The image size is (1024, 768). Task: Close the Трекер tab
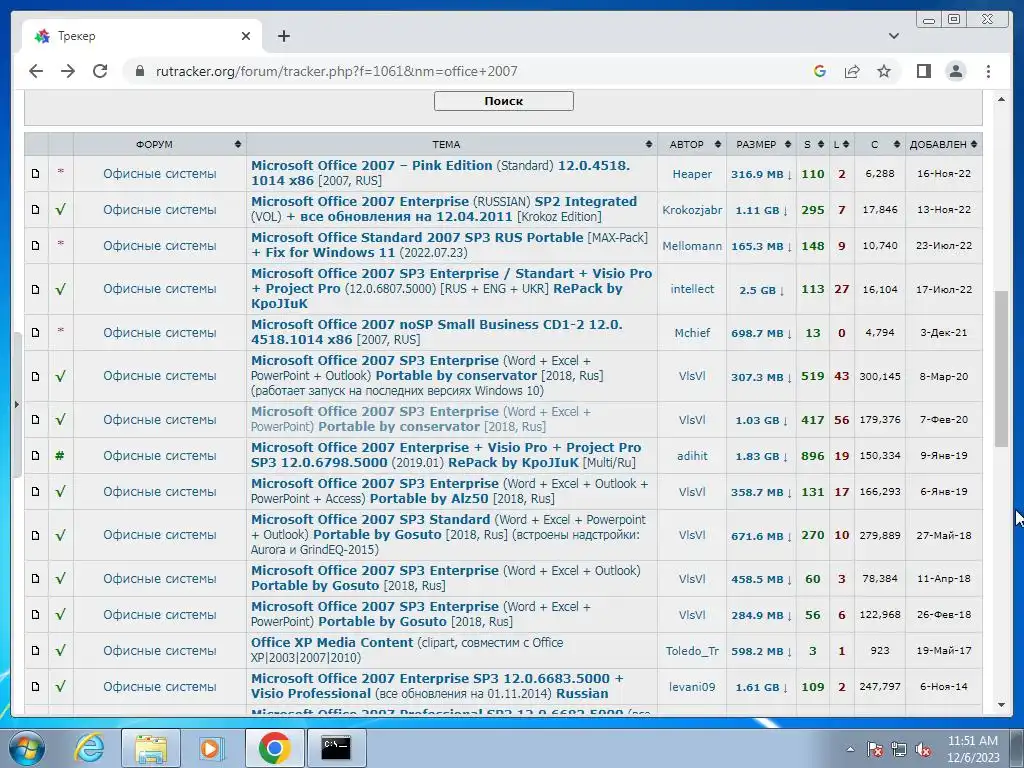click(246, 36)
